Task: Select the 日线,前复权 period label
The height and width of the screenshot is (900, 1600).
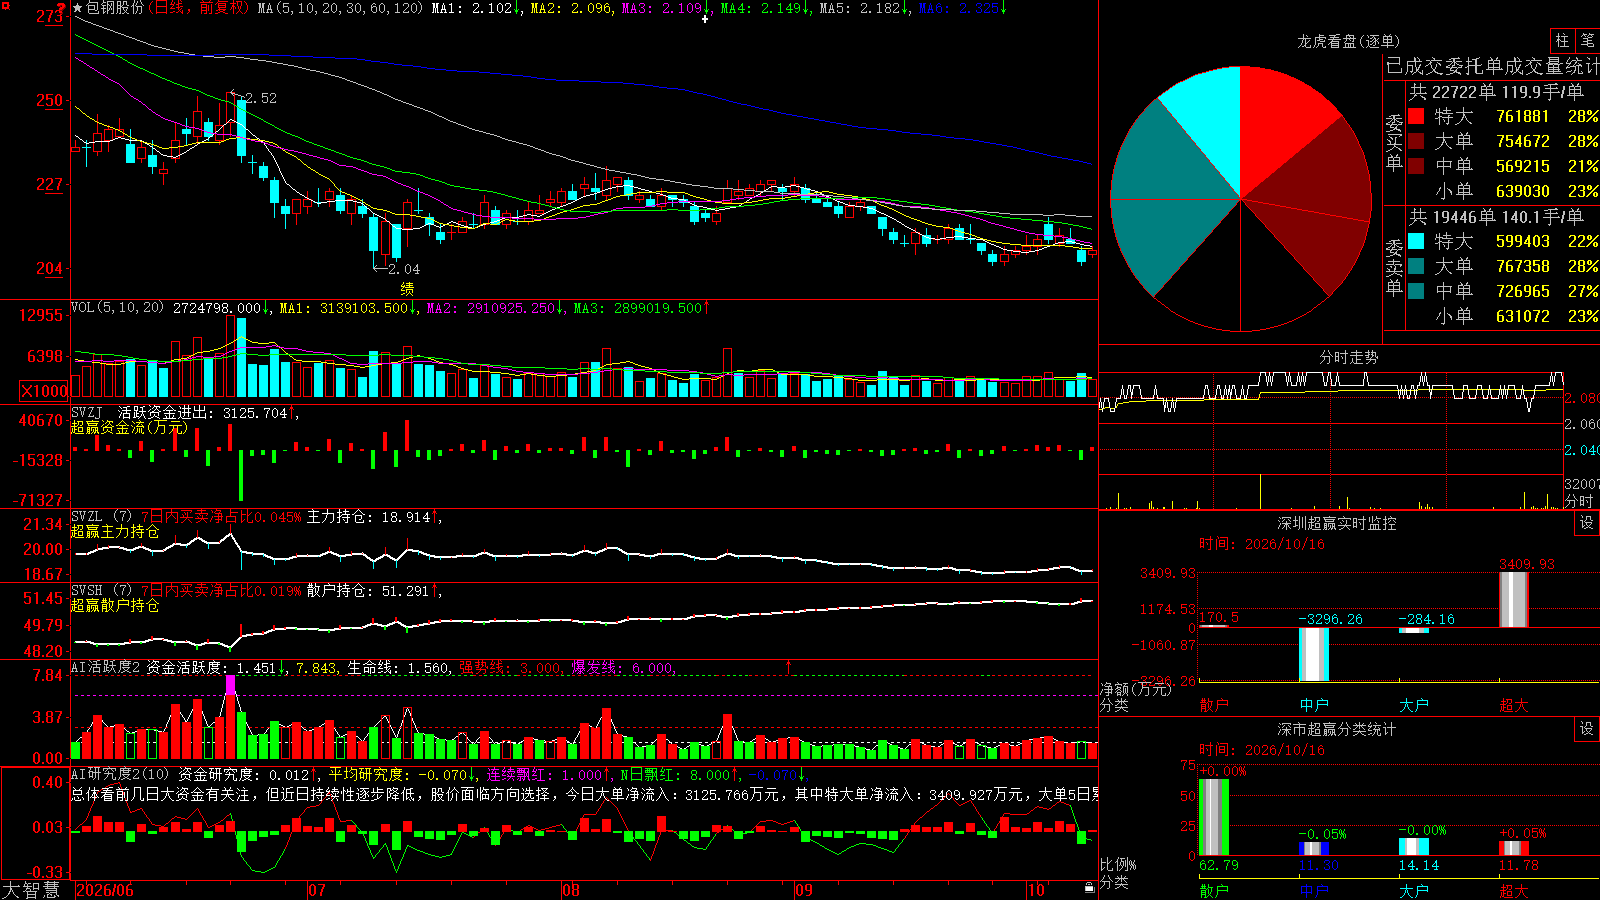Action: [200, 8]
